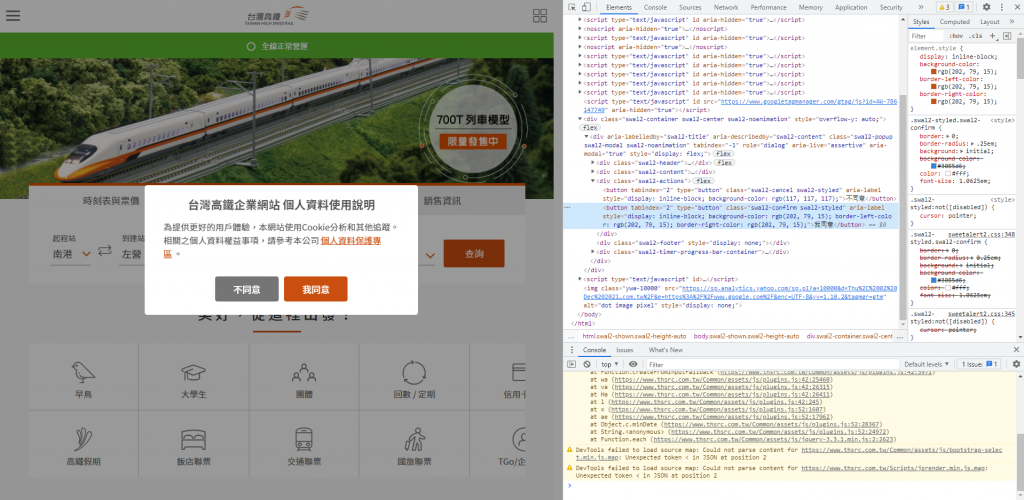This screenshot has width=1024, height=500.
Task: Switch to the Application tab
Action: [851, 7]
